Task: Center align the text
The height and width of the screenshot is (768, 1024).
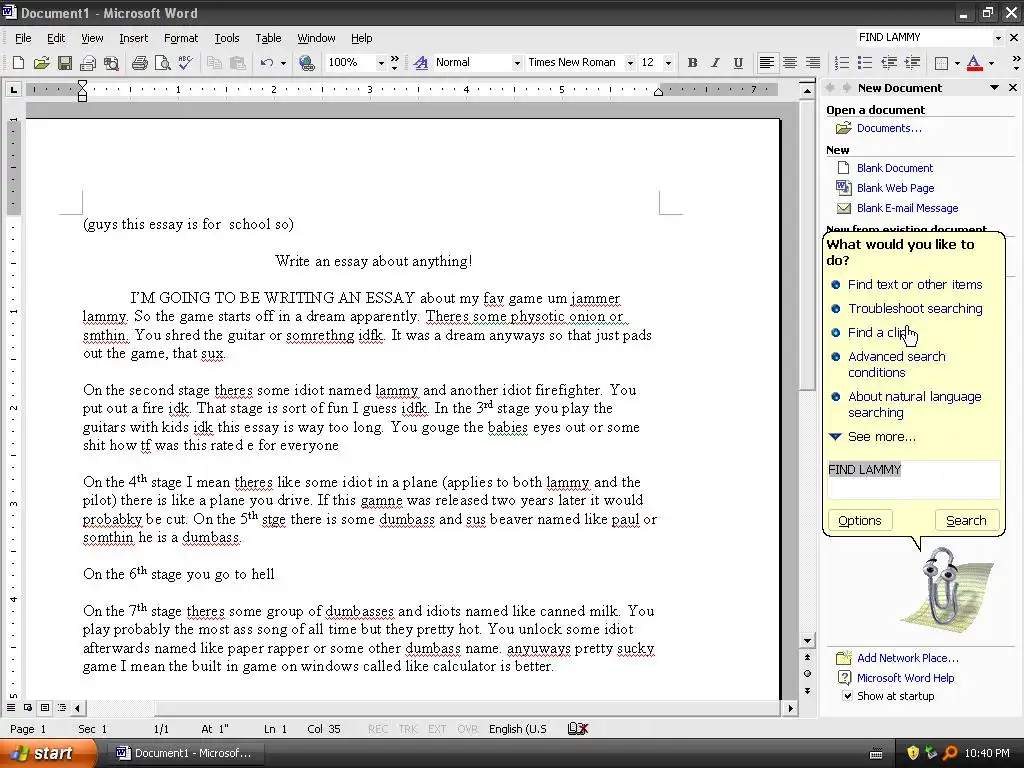Action: [x=790, y=63]
